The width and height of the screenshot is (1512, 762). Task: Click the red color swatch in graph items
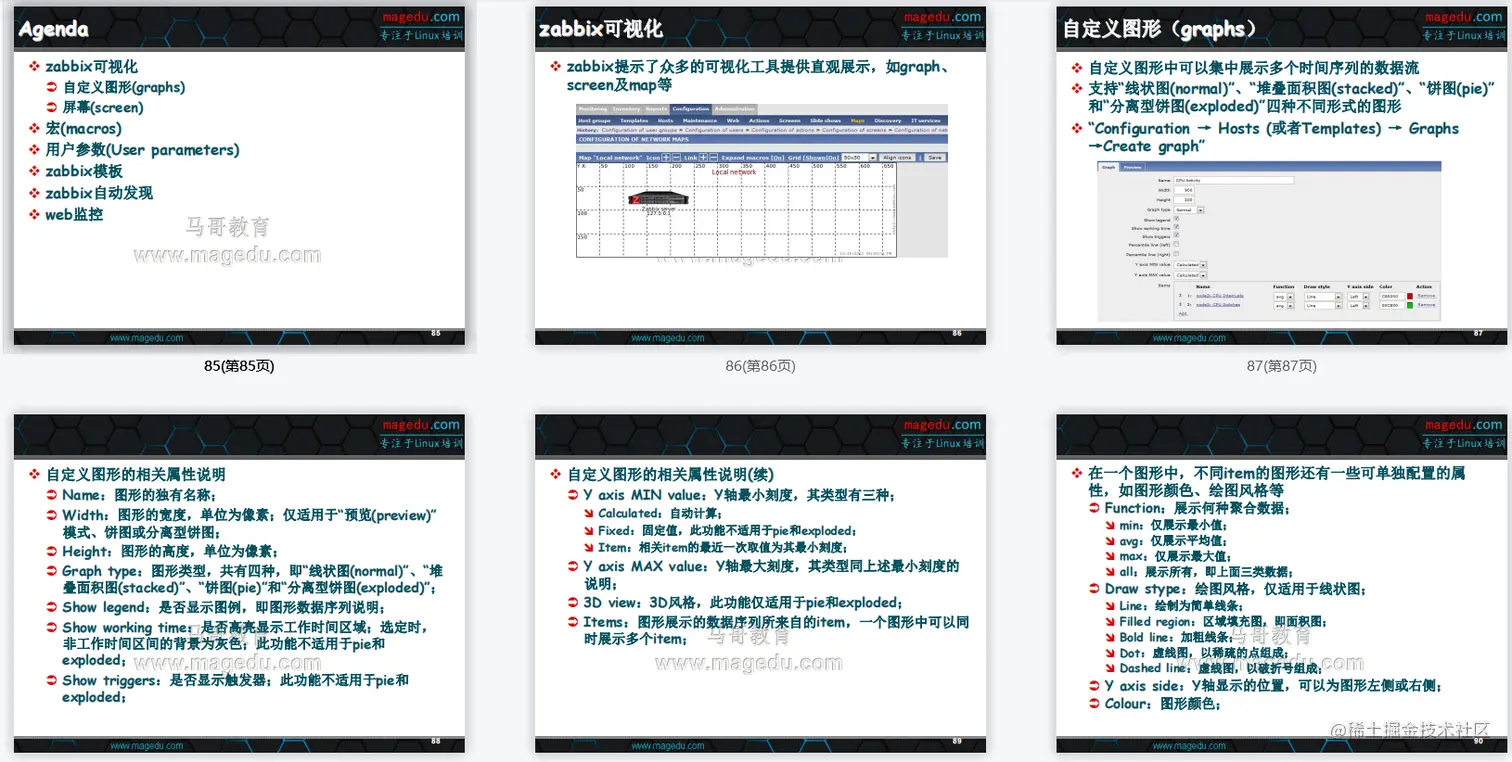(1410, 296)
